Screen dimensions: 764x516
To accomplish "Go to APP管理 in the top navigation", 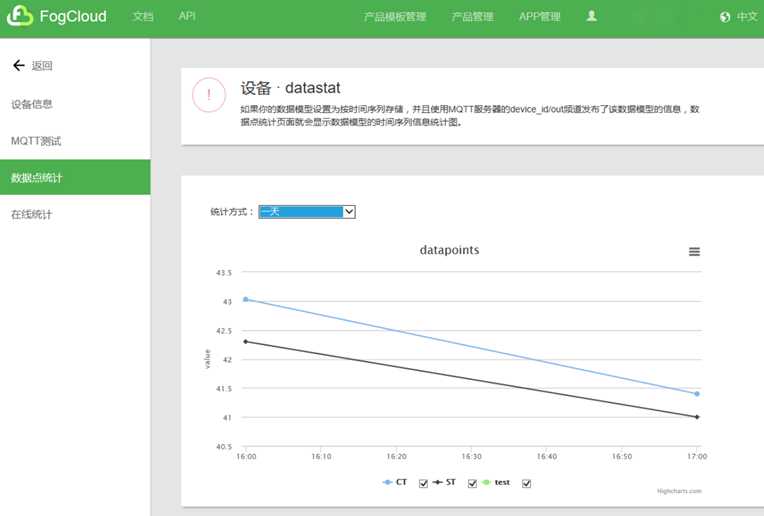I will coord(539,17).
